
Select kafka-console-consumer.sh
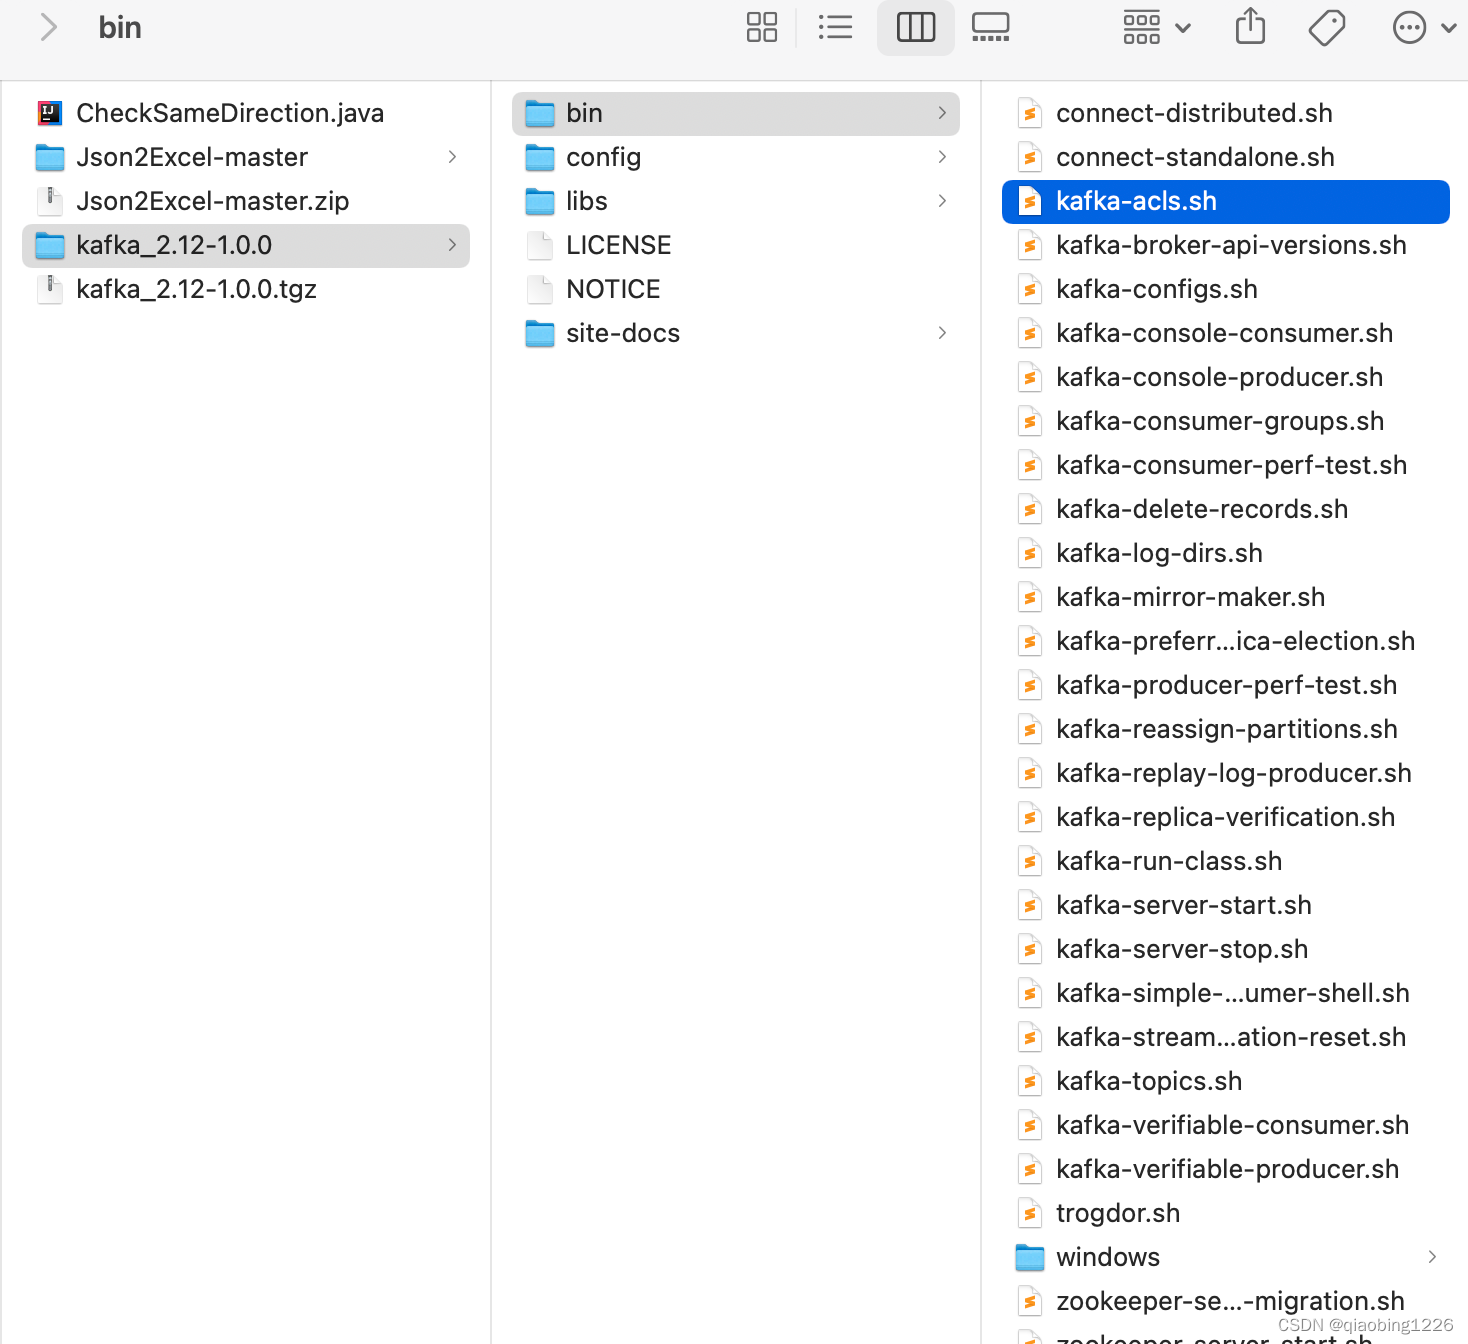point(1226,333)
